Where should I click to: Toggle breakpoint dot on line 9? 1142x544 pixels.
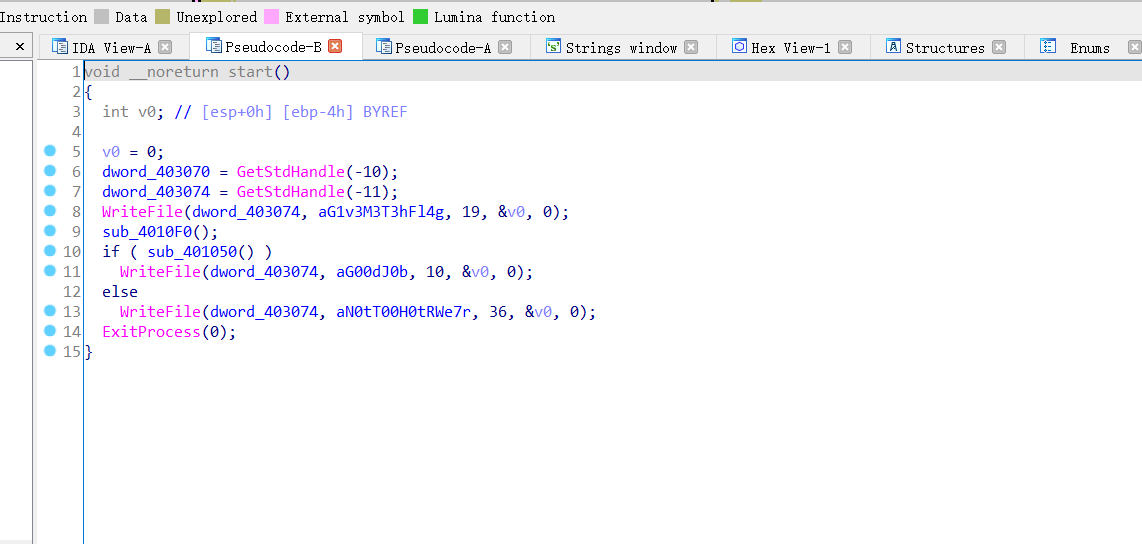[50, 230]
